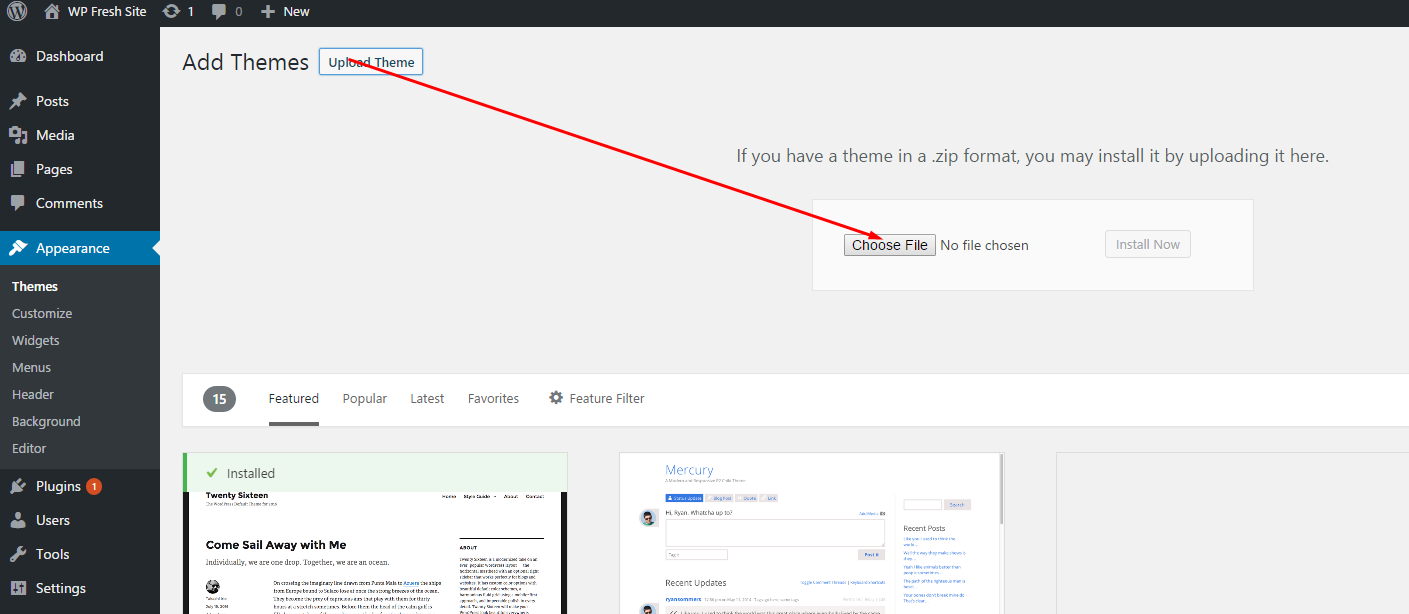Click the Pages icon in sidebar

(x=18, y=170)
